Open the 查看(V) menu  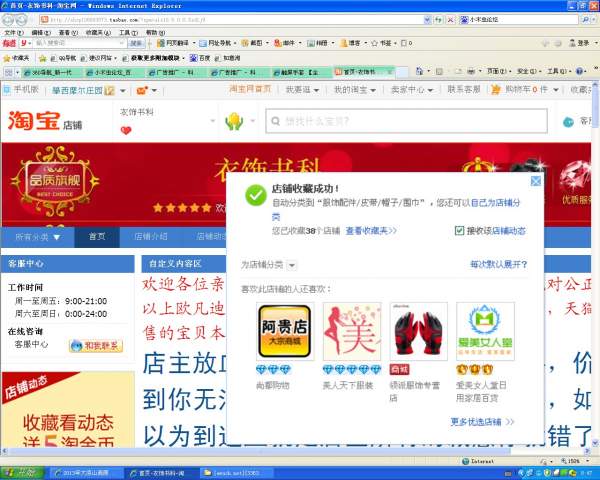pyautogui.click(x=68, y=33)
